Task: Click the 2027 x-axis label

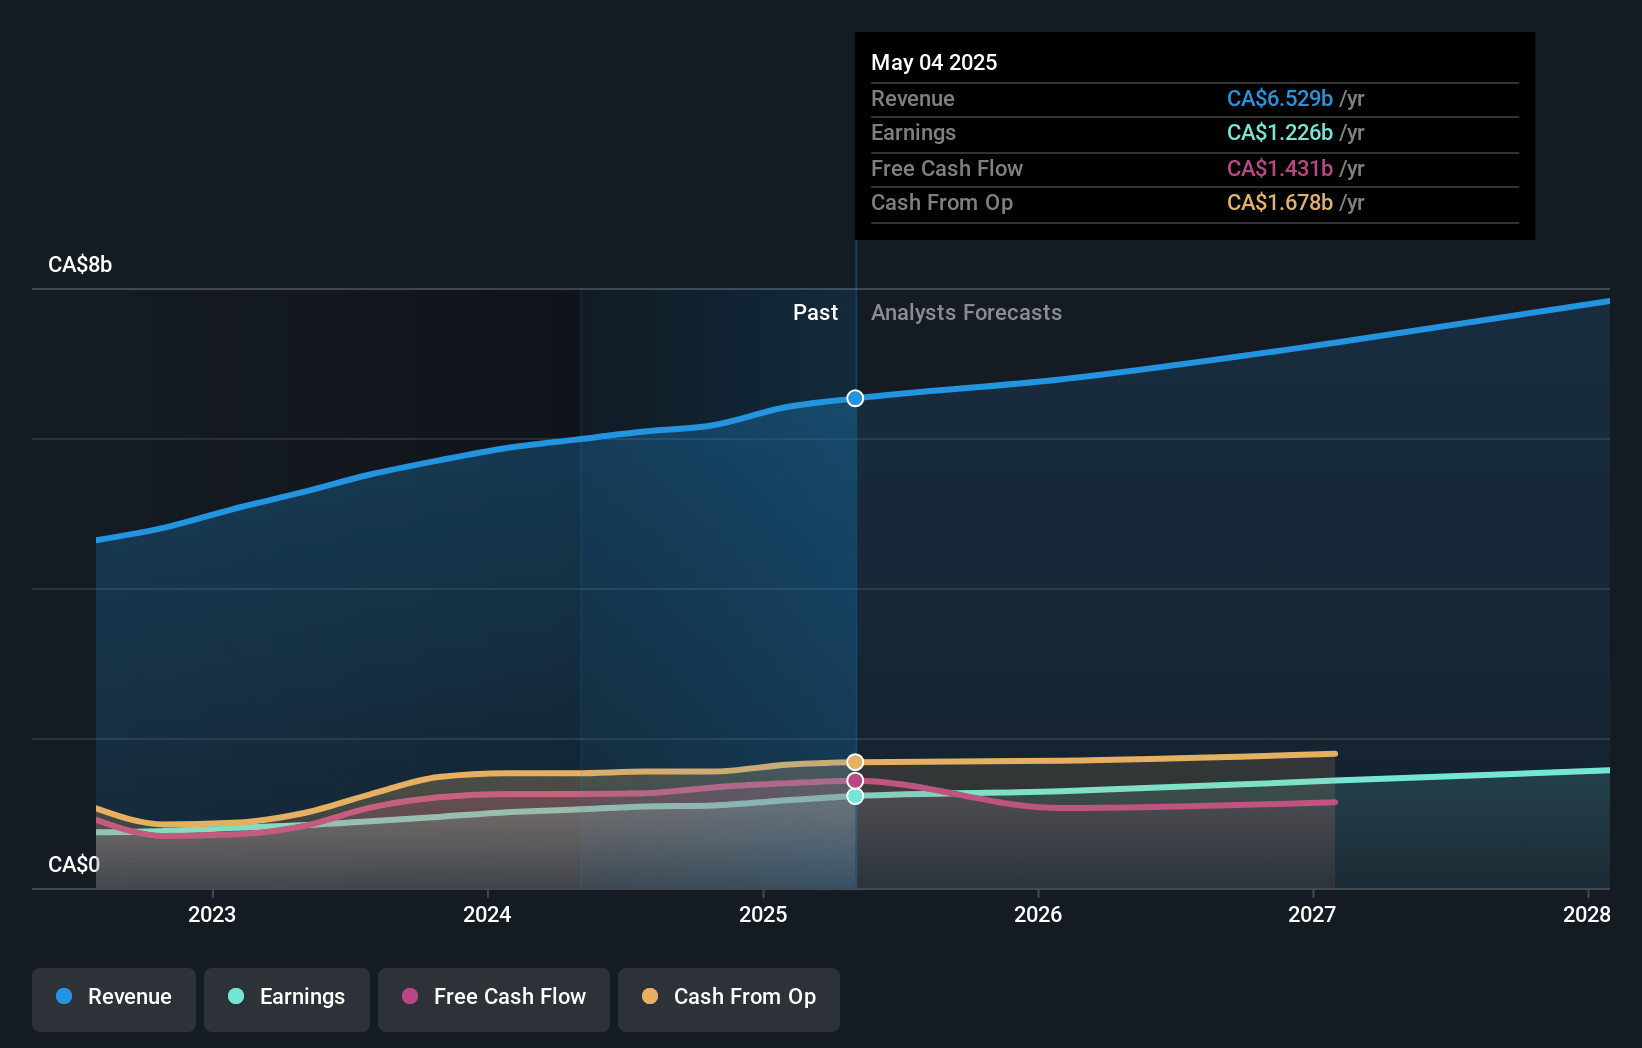Action: pos(1312,914)
